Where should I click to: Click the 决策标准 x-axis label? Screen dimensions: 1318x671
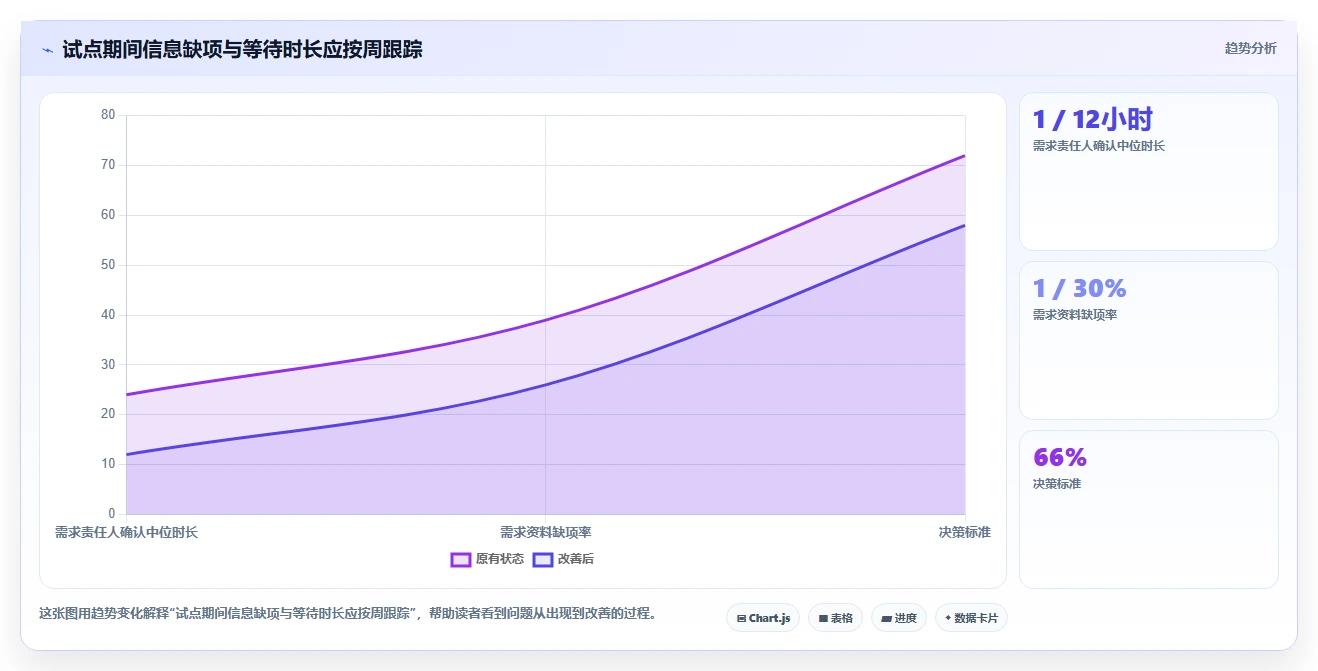click(x=964, y=532)
